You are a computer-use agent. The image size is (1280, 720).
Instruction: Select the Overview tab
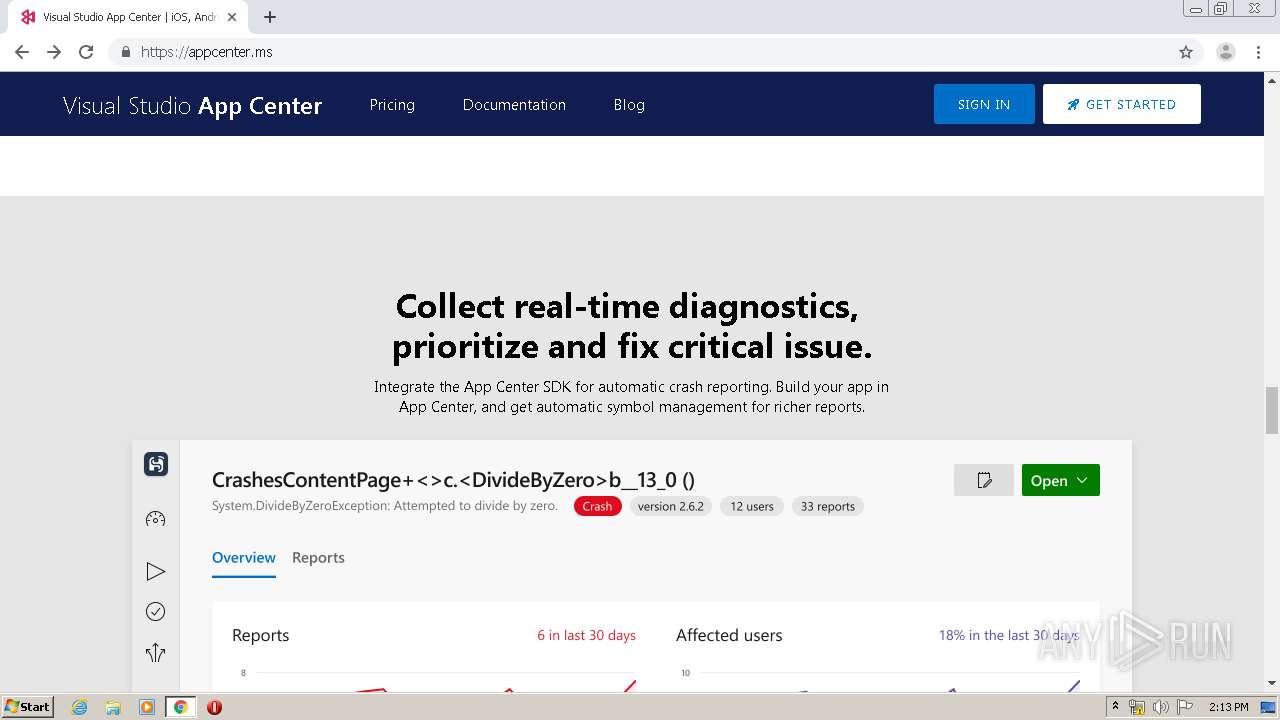click(x=244, y=558)
